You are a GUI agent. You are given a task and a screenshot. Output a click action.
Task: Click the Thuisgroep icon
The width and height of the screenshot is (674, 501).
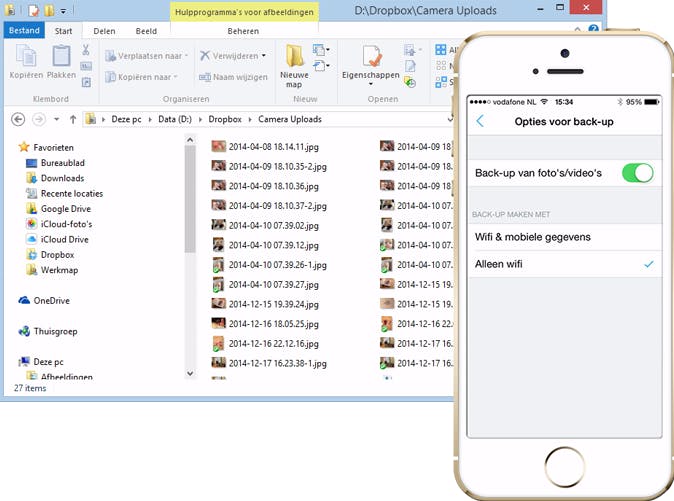(24, 331)
